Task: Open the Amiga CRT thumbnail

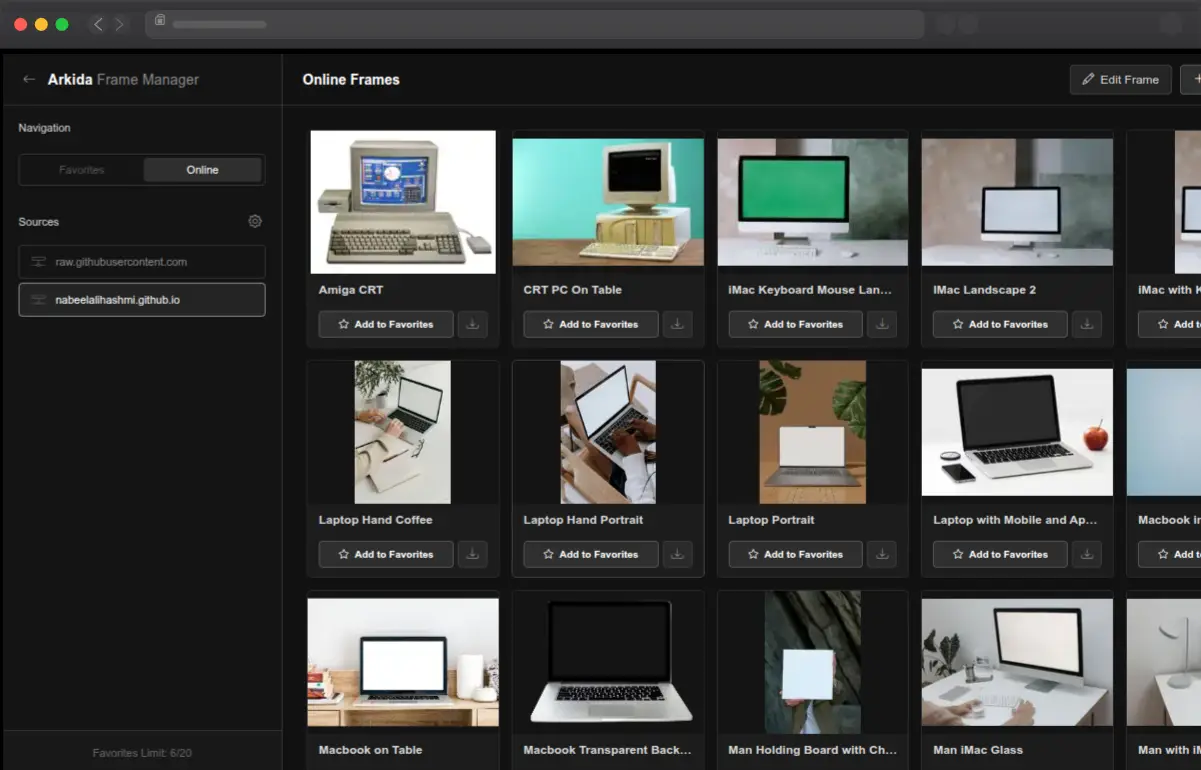Action: [x=403, y=202]
